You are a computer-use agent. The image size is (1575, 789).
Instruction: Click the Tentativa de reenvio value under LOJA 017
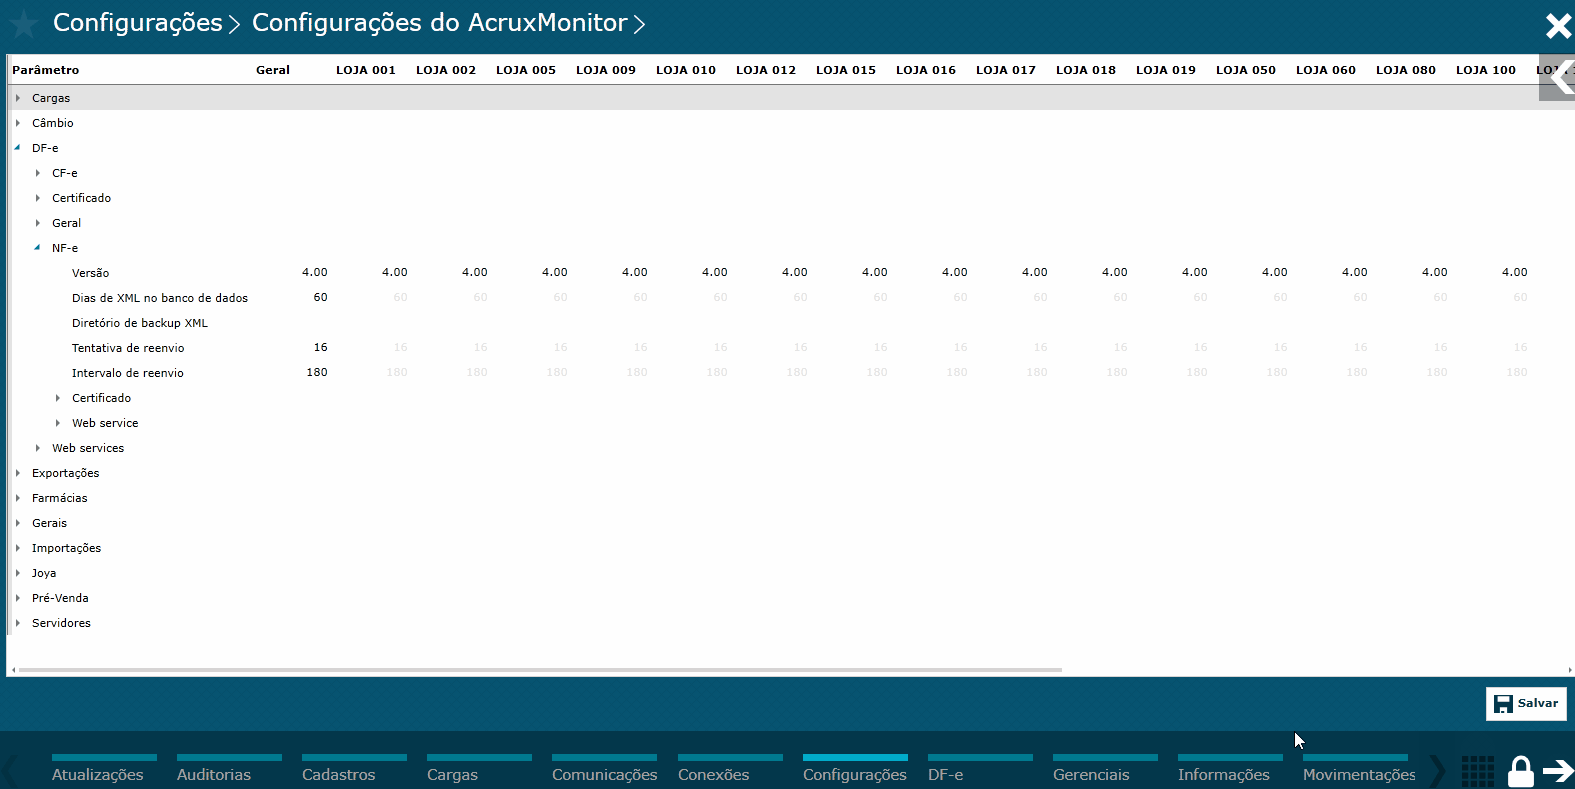tap(1040, 347)
